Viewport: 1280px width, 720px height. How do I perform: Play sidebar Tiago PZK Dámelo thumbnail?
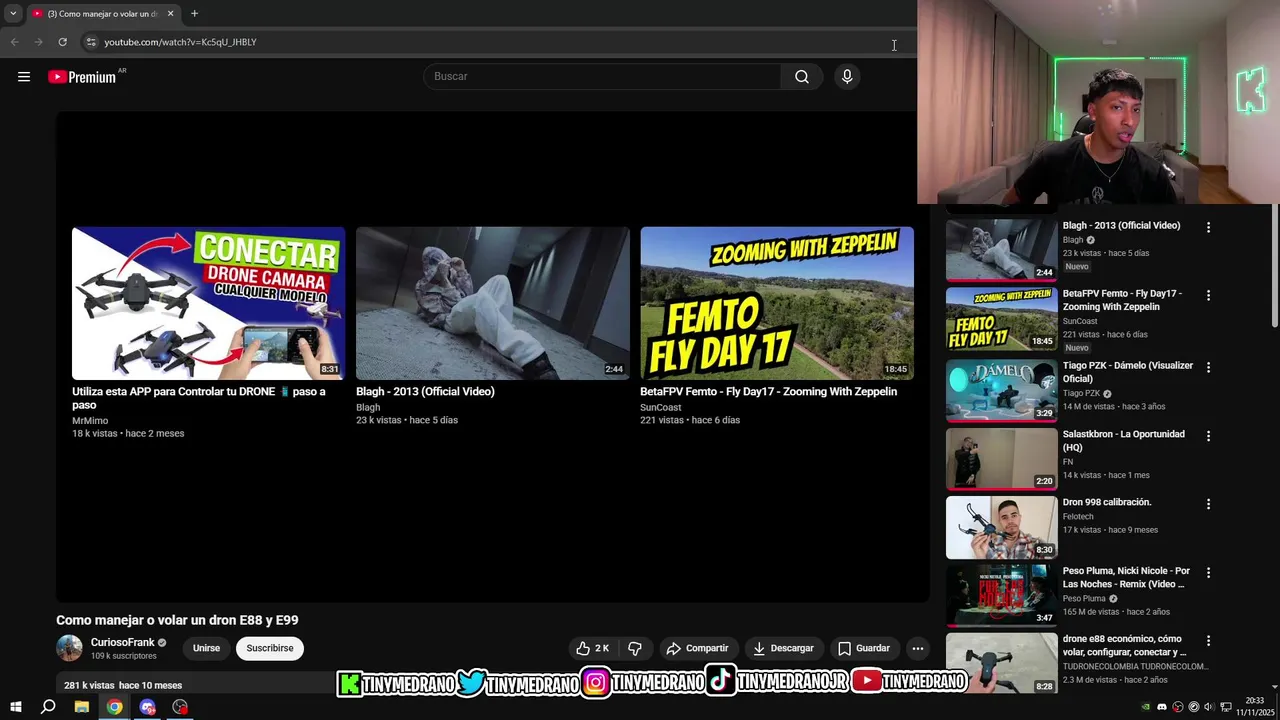click(1001, 390)
